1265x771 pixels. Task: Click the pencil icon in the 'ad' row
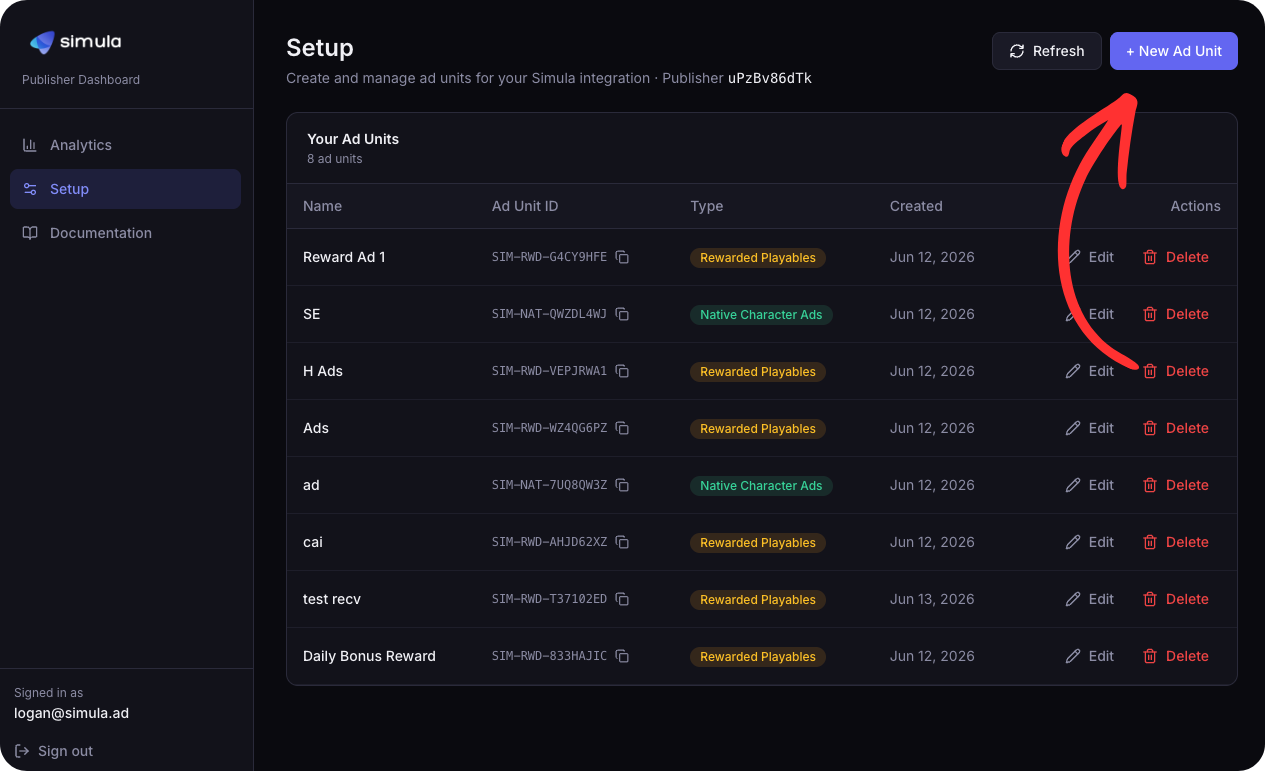pos(1073,485)
